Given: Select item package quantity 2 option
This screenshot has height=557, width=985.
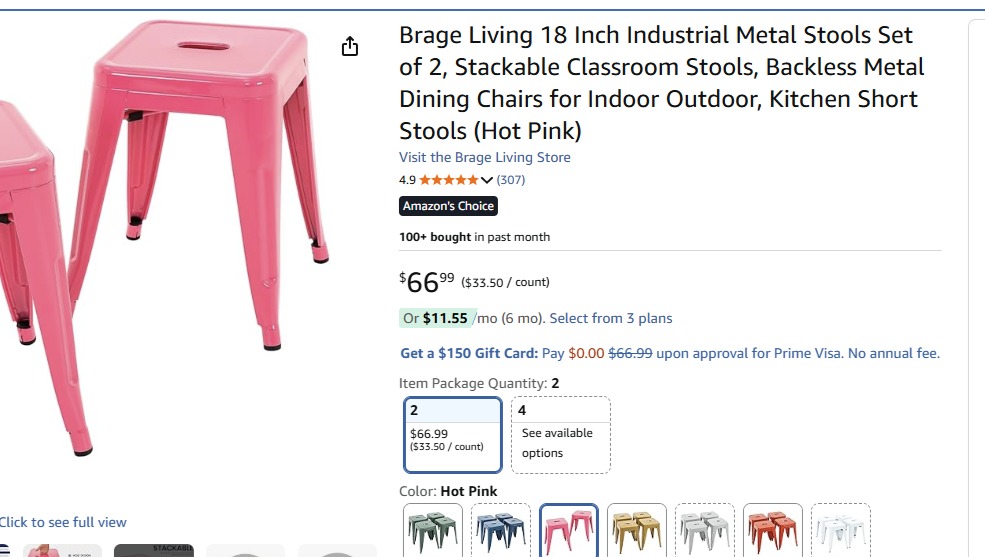Looking at the screenshot, I should point(453,434).
